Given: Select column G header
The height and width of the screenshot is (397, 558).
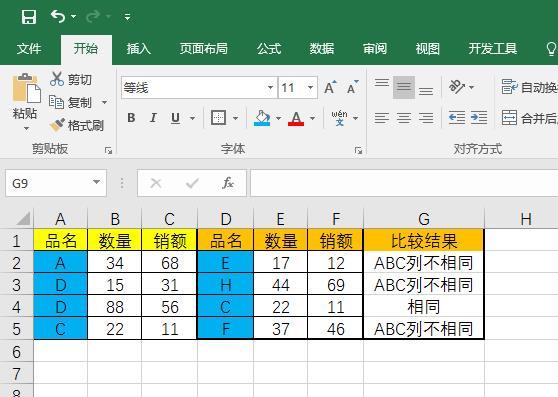Looking at the screenshot, I should point(424,219).
